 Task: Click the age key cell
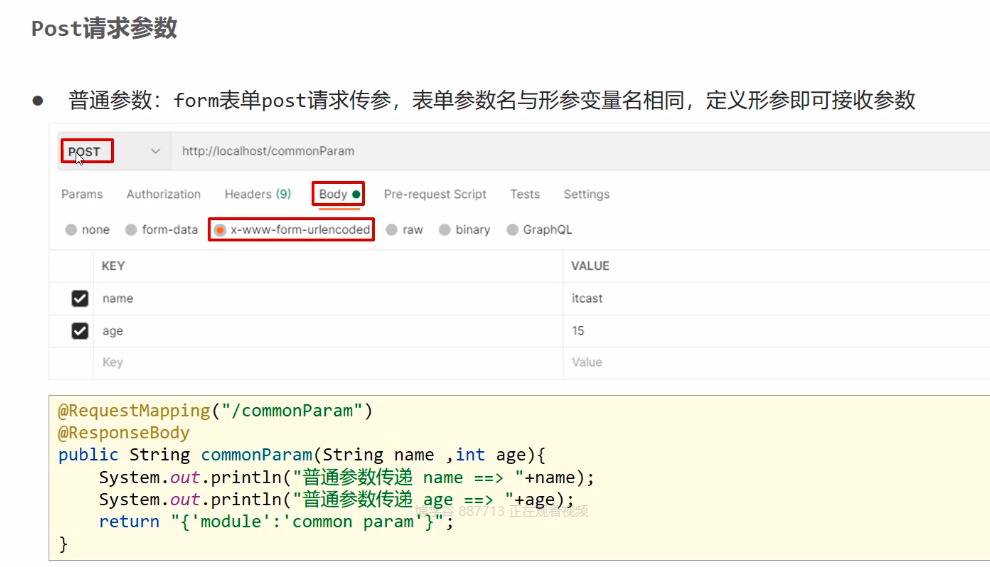[328, 331]
